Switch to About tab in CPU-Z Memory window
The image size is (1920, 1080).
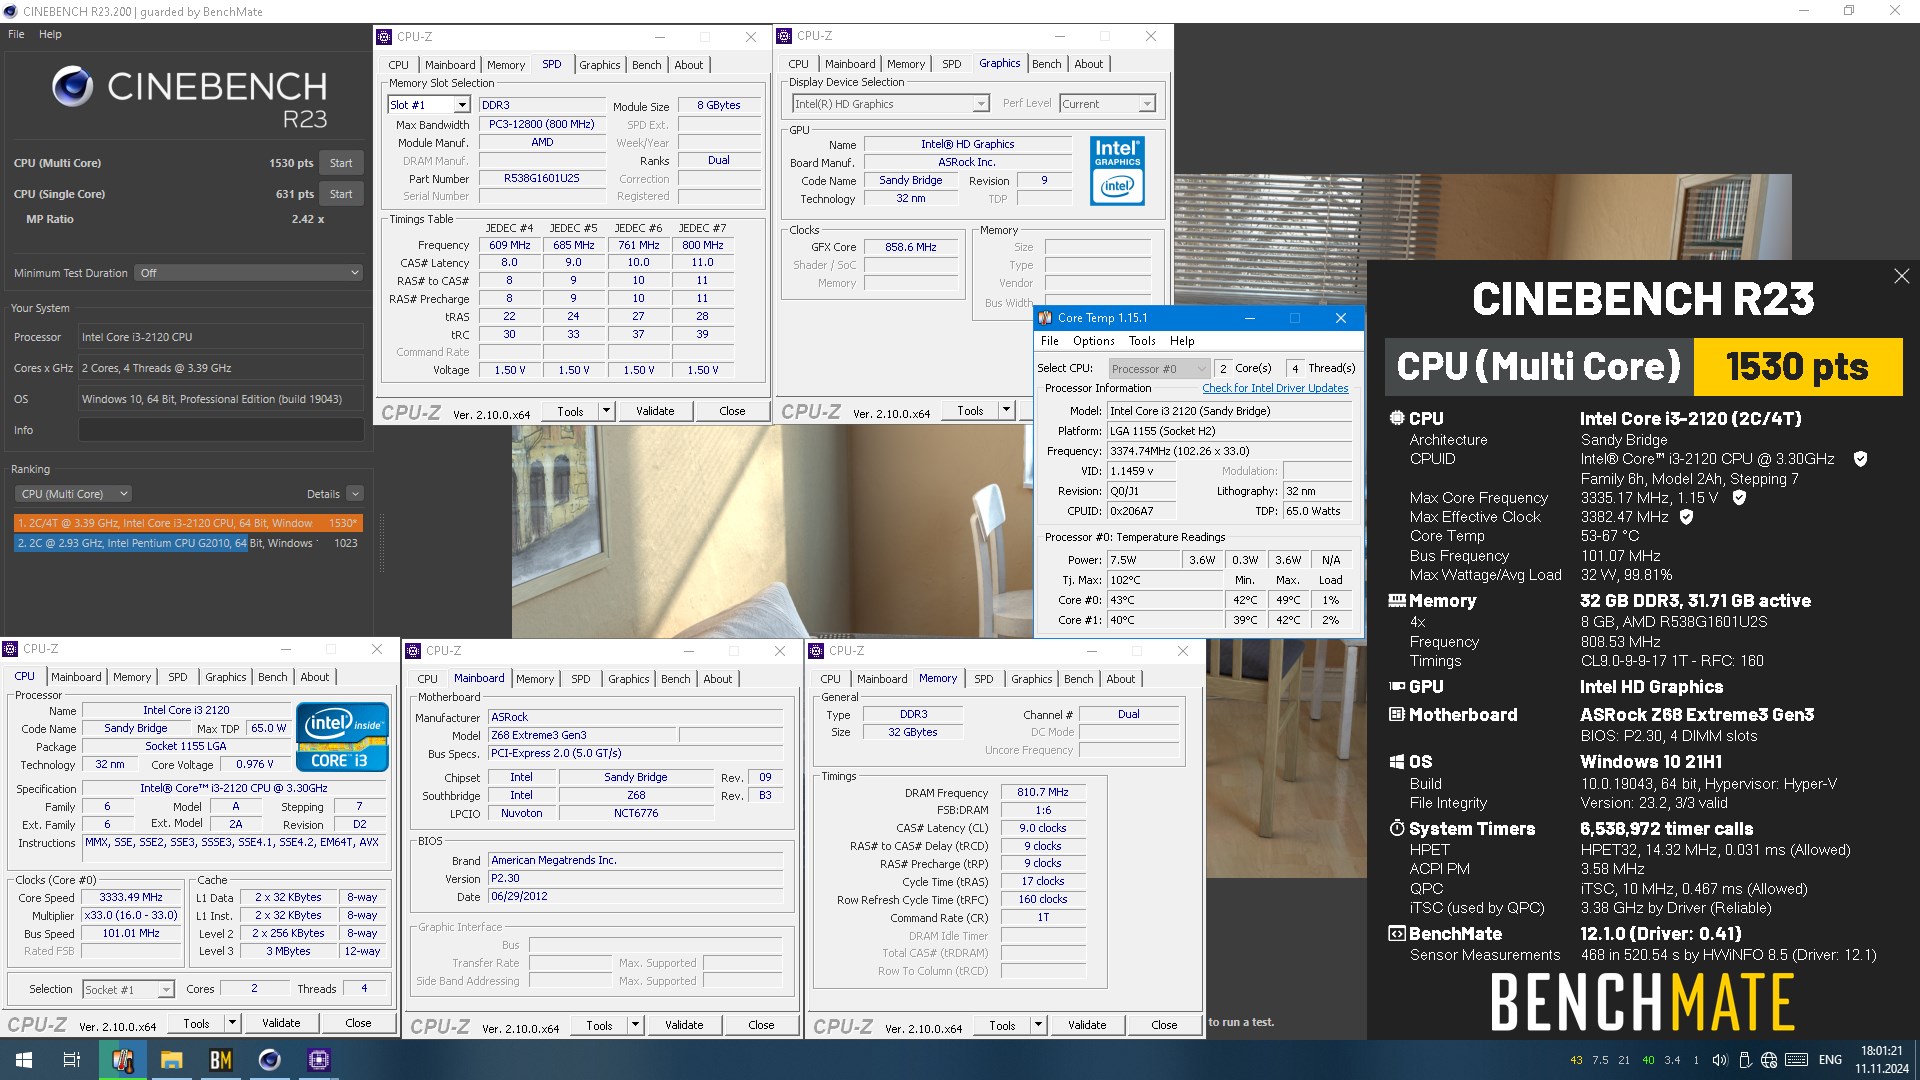coord(1121,679)
